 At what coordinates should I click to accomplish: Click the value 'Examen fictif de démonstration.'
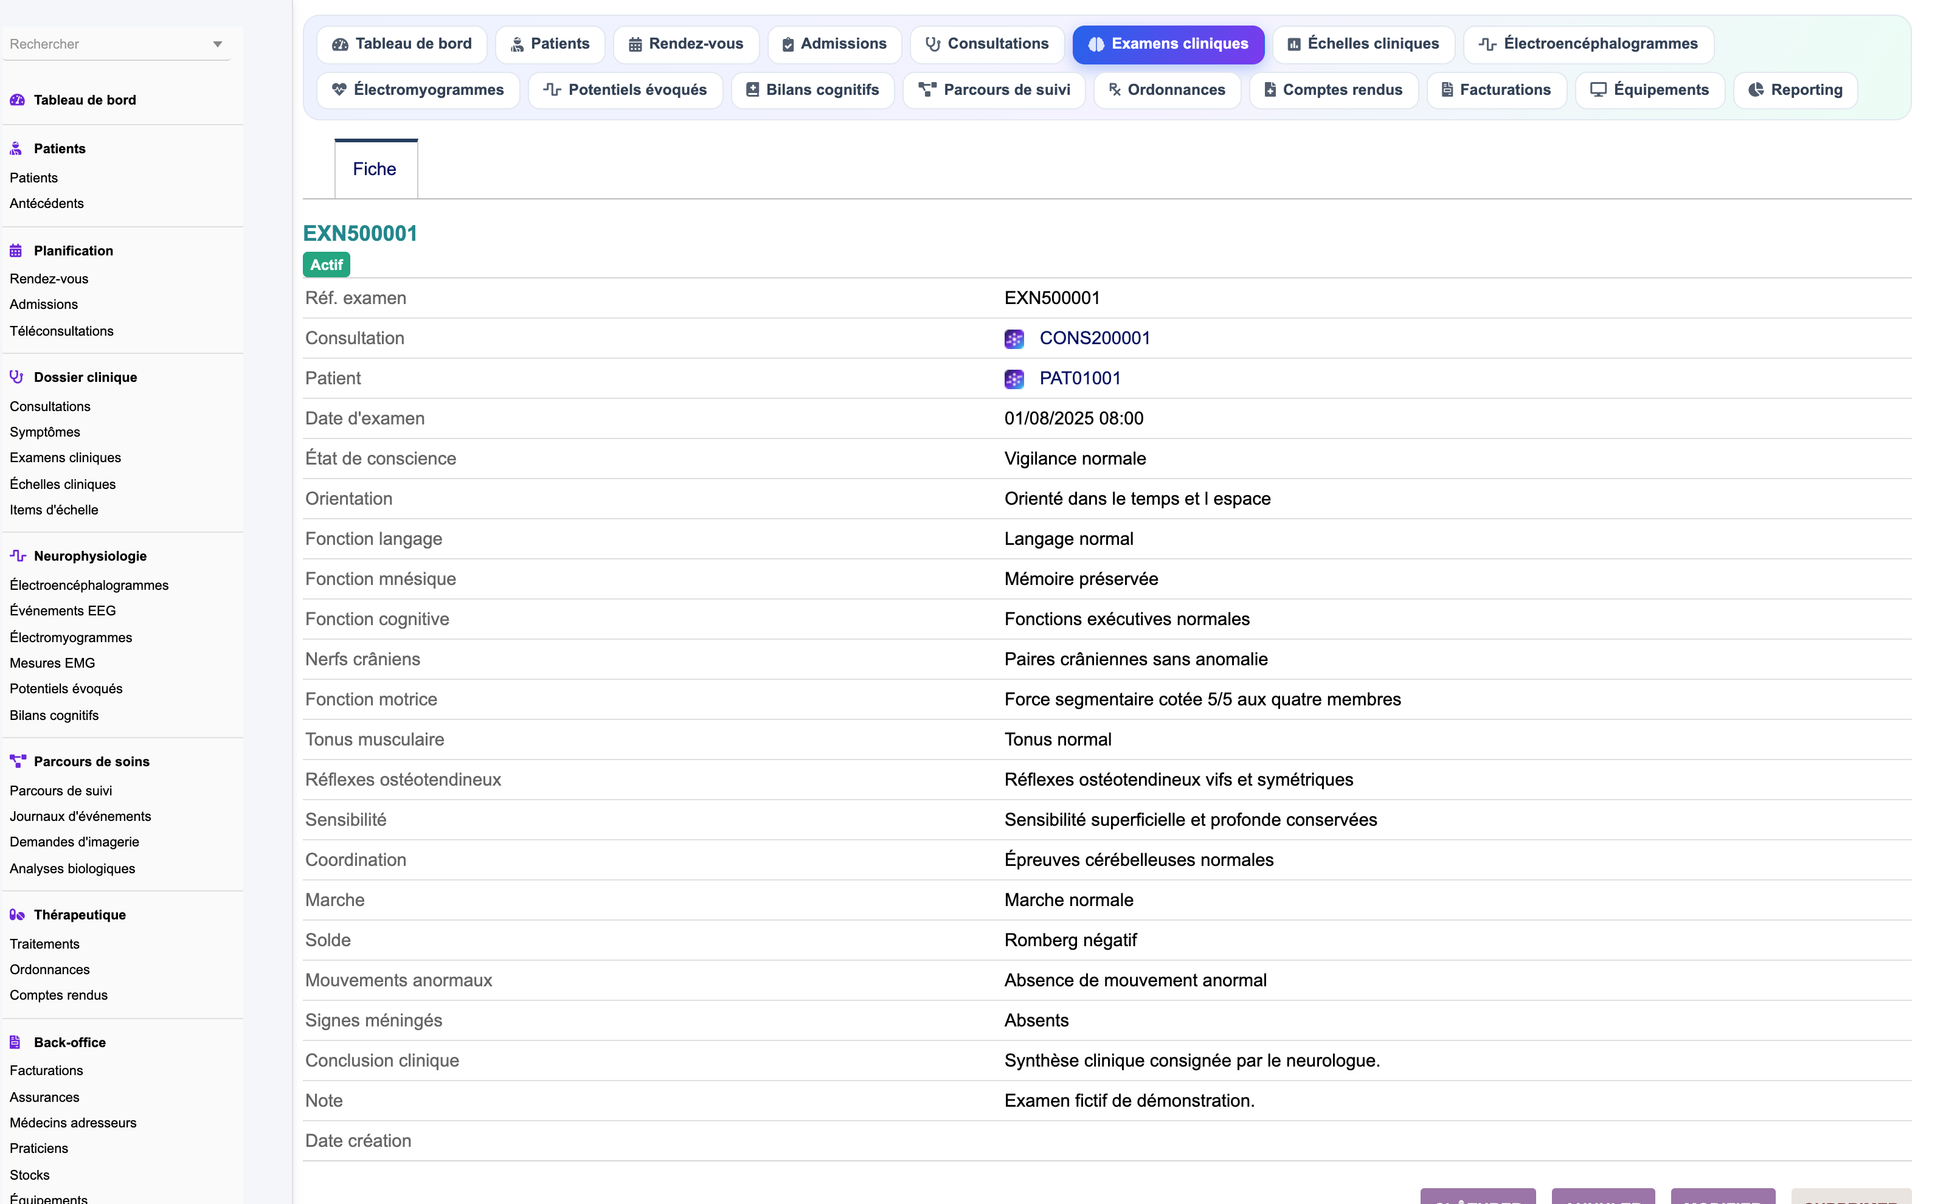coord(1129,1100)
